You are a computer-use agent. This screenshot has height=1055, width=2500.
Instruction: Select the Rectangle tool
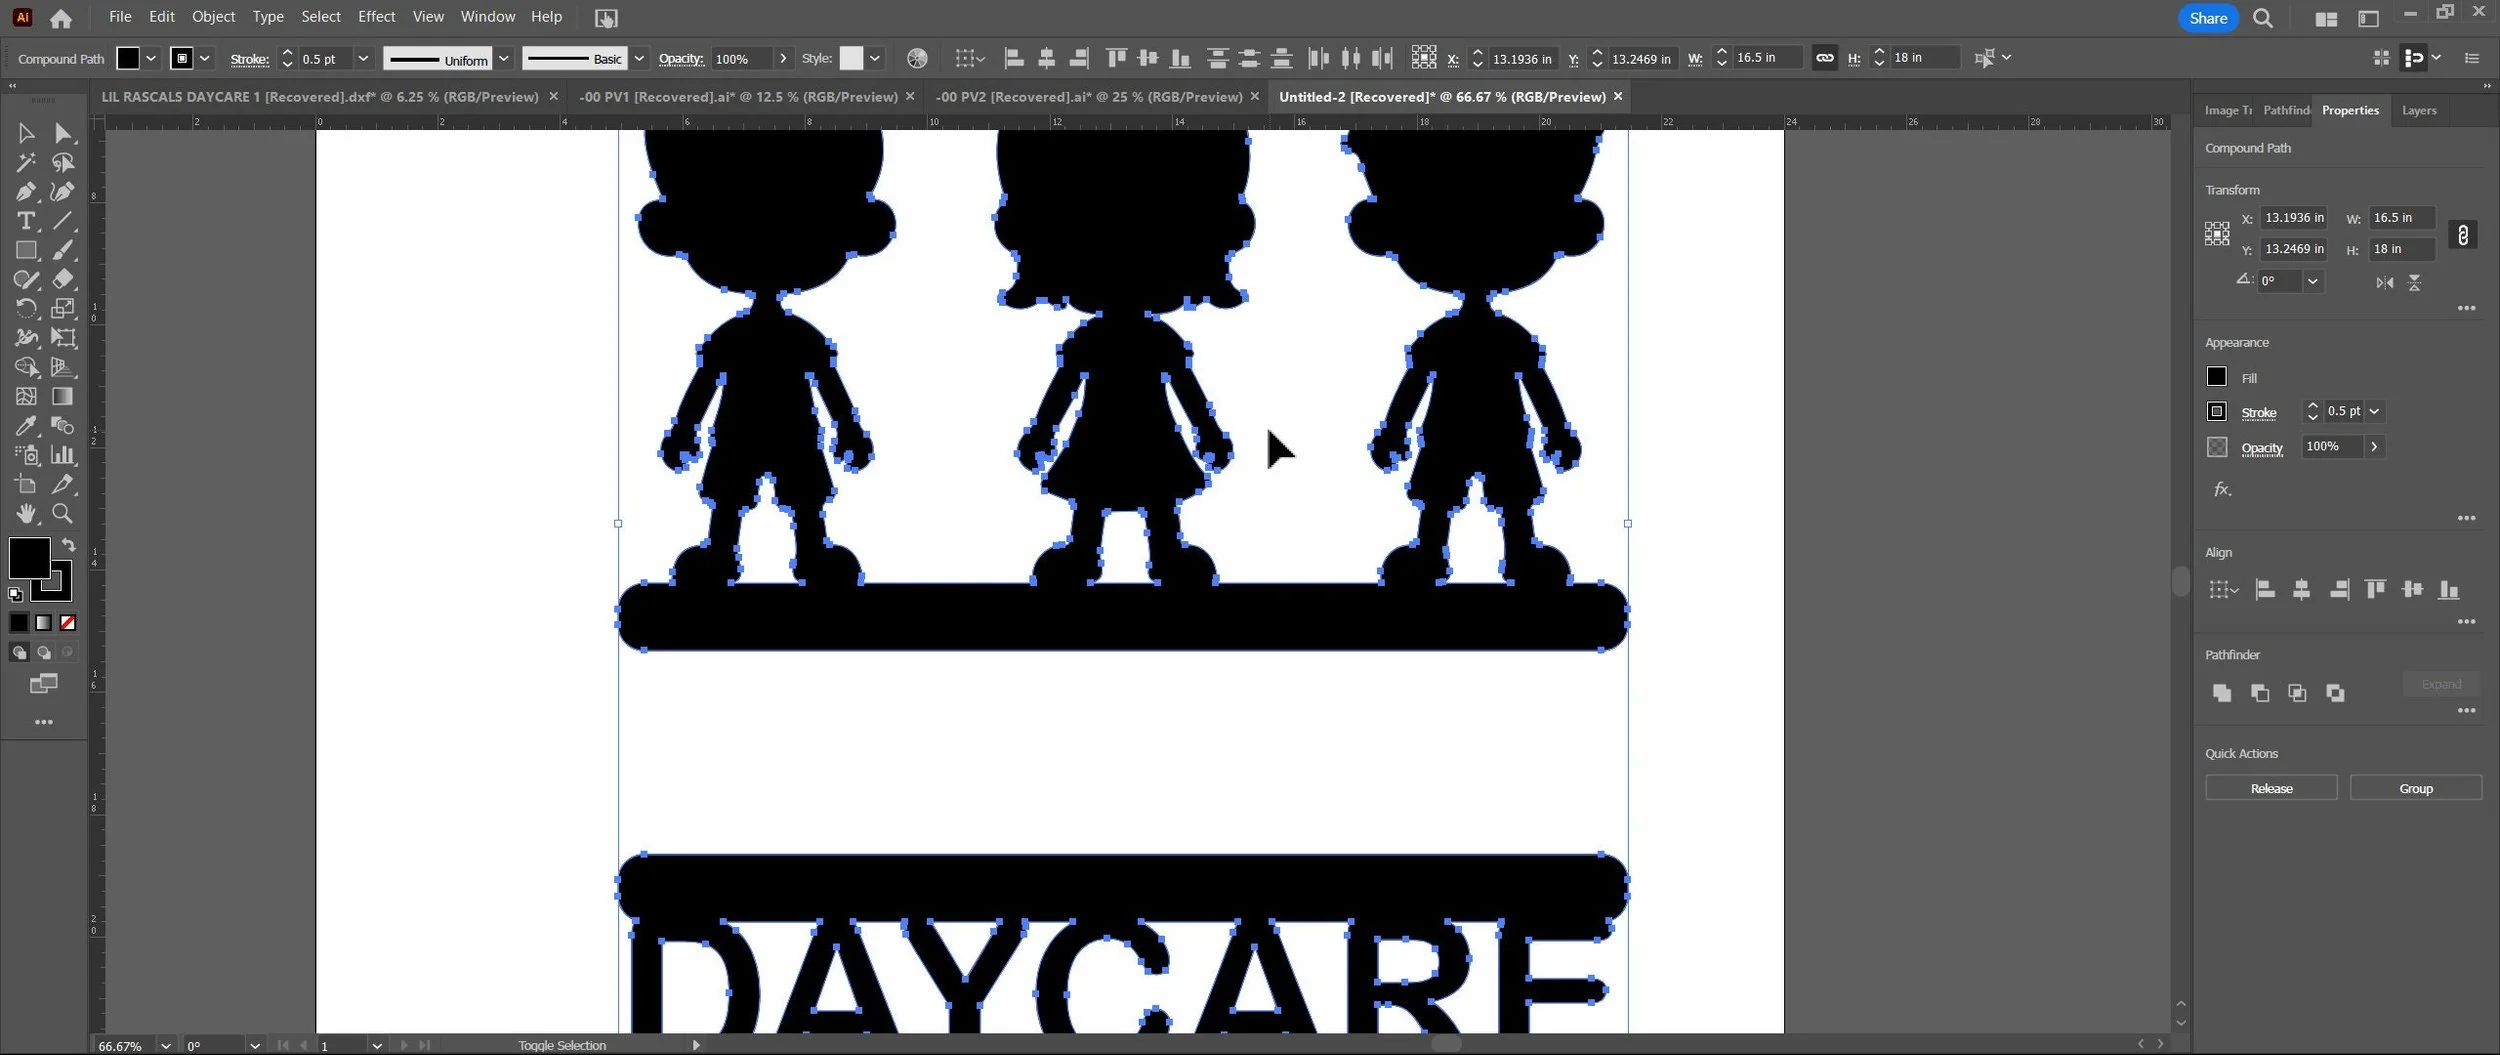(x=26, y=250)
